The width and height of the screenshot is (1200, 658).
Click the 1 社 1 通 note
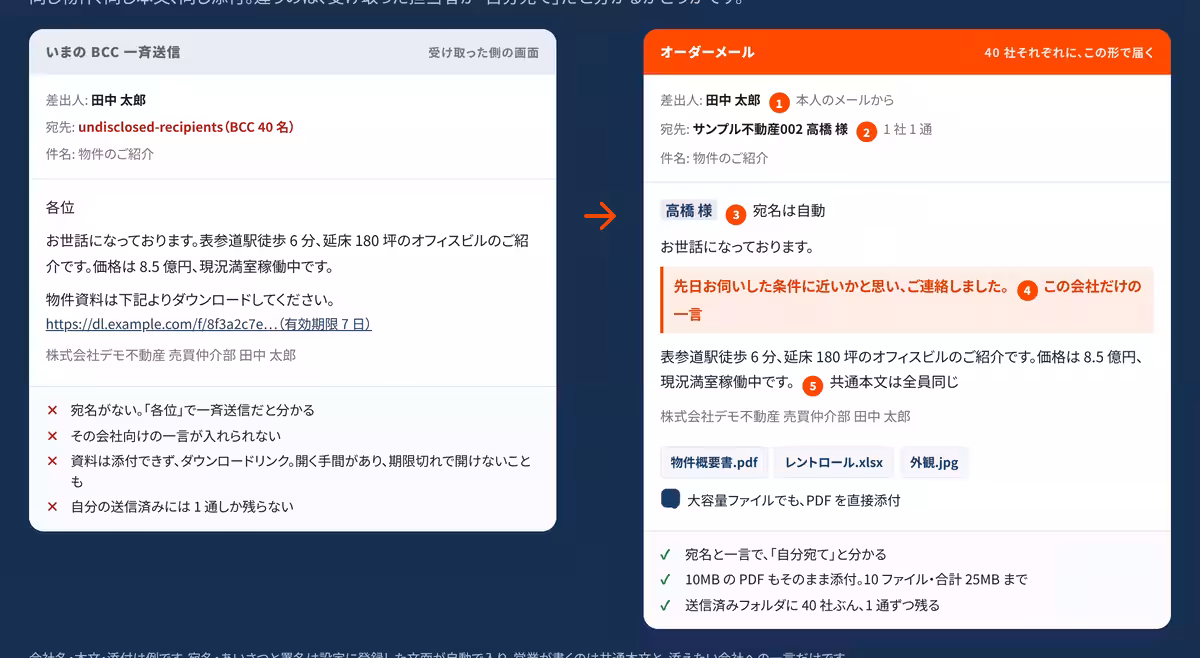pyautogui.click(x=908, y=129)
